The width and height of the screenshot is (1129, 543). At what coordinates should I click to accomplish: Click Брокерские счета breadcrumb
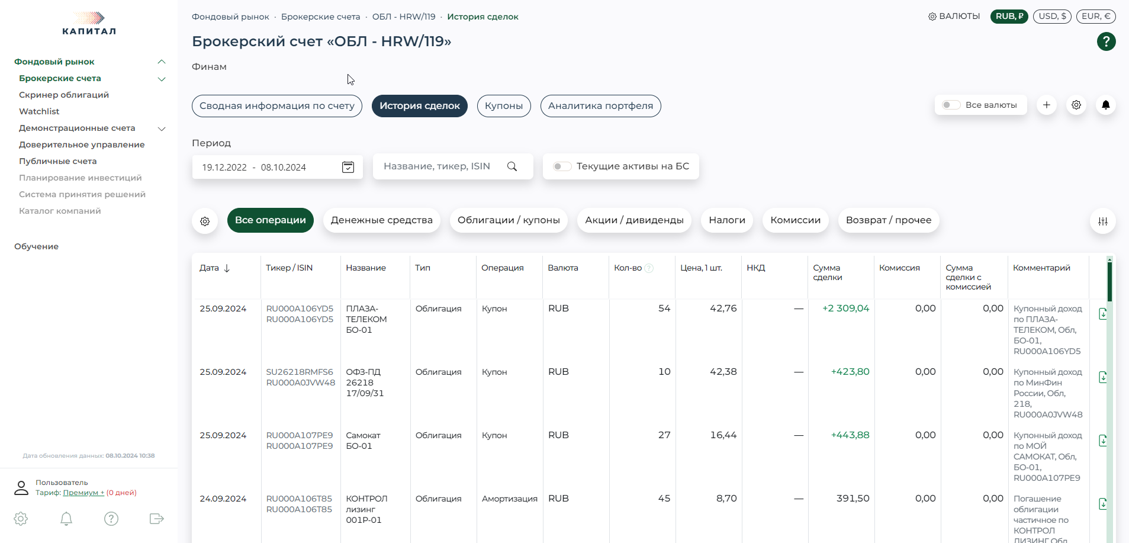[x=320, y=16]
